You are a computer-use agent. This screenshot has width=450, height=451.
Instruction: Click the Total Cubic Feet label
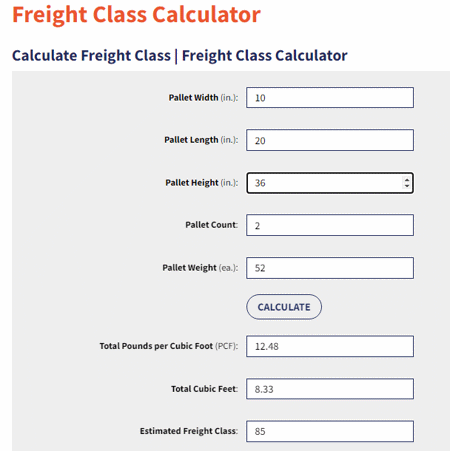pyautogui.click(x=205, y=389)
